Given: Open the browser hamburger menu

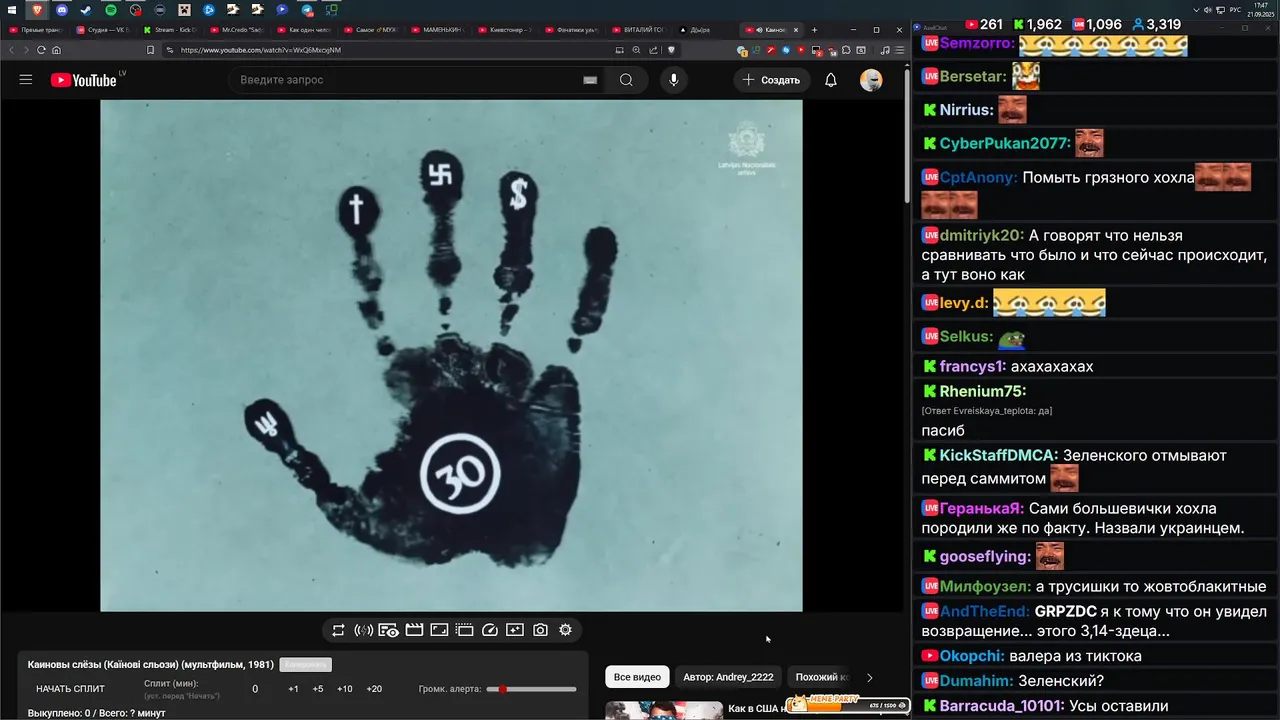Looking at the screenshot, I should pyautogui.click(x=899, y=50).
